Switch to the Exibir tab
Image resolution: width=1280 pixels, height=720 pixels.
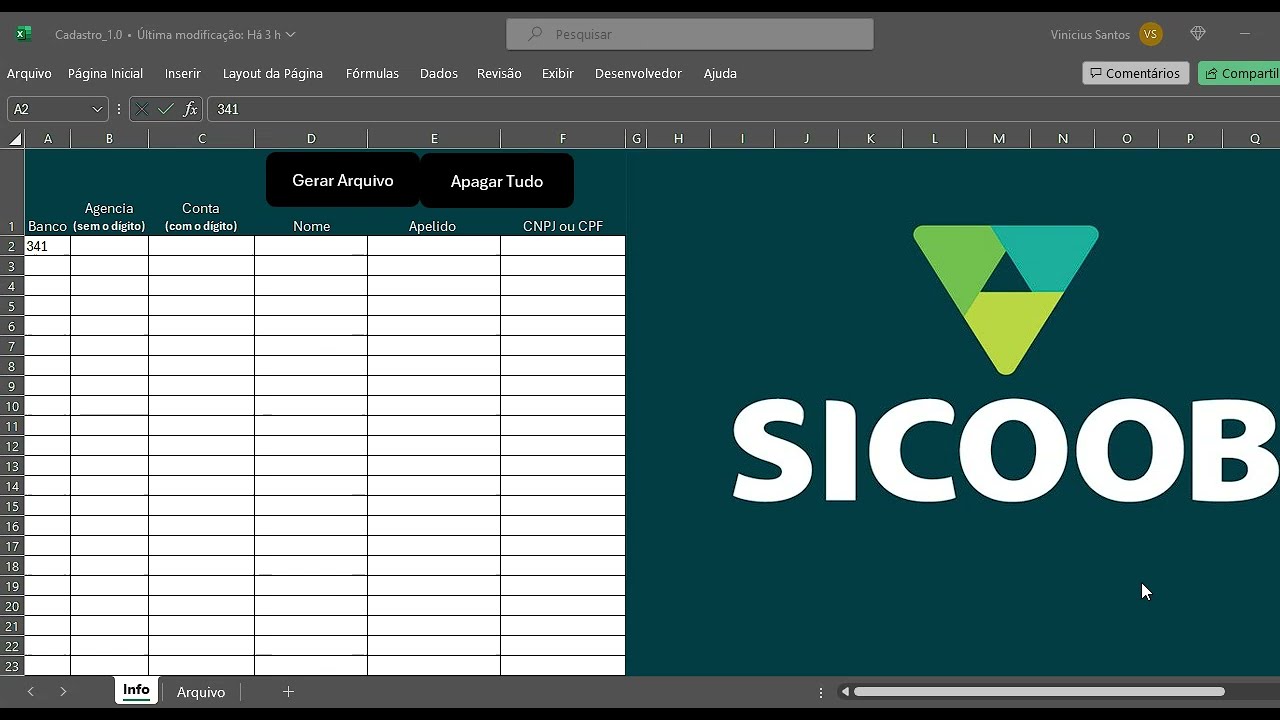pos(558,73)
